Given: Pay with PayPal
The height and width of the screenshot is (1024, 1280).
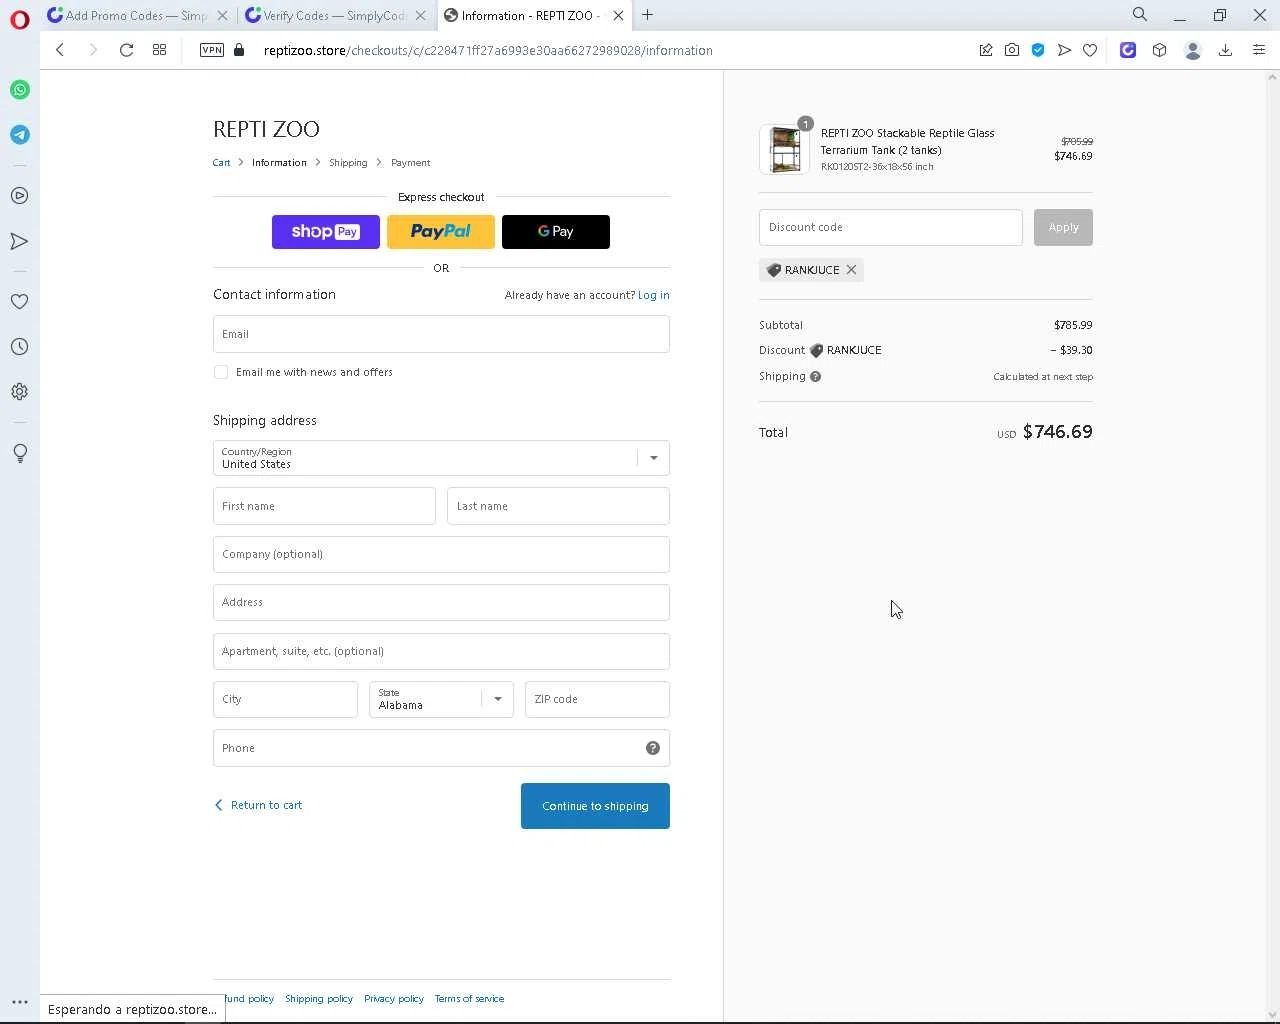Looking at the screenshot, I should pos(441,232).
